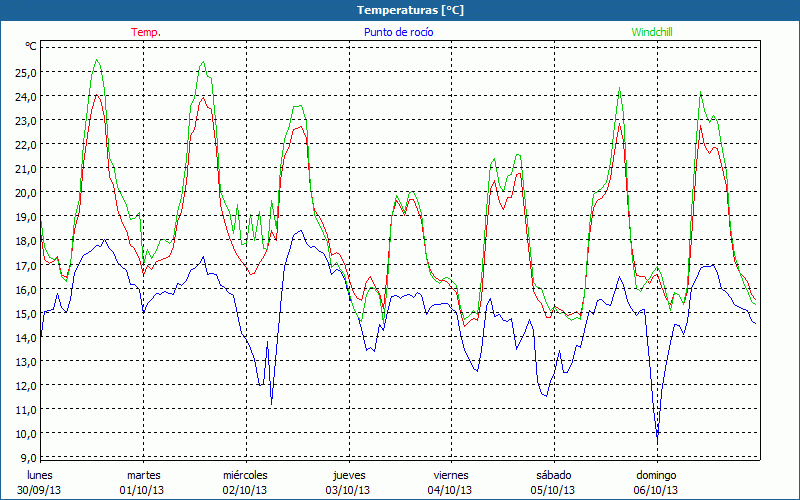Select the red Temp. legend label
This screenshot has height=500, width=800.
(x=145, y=32)
